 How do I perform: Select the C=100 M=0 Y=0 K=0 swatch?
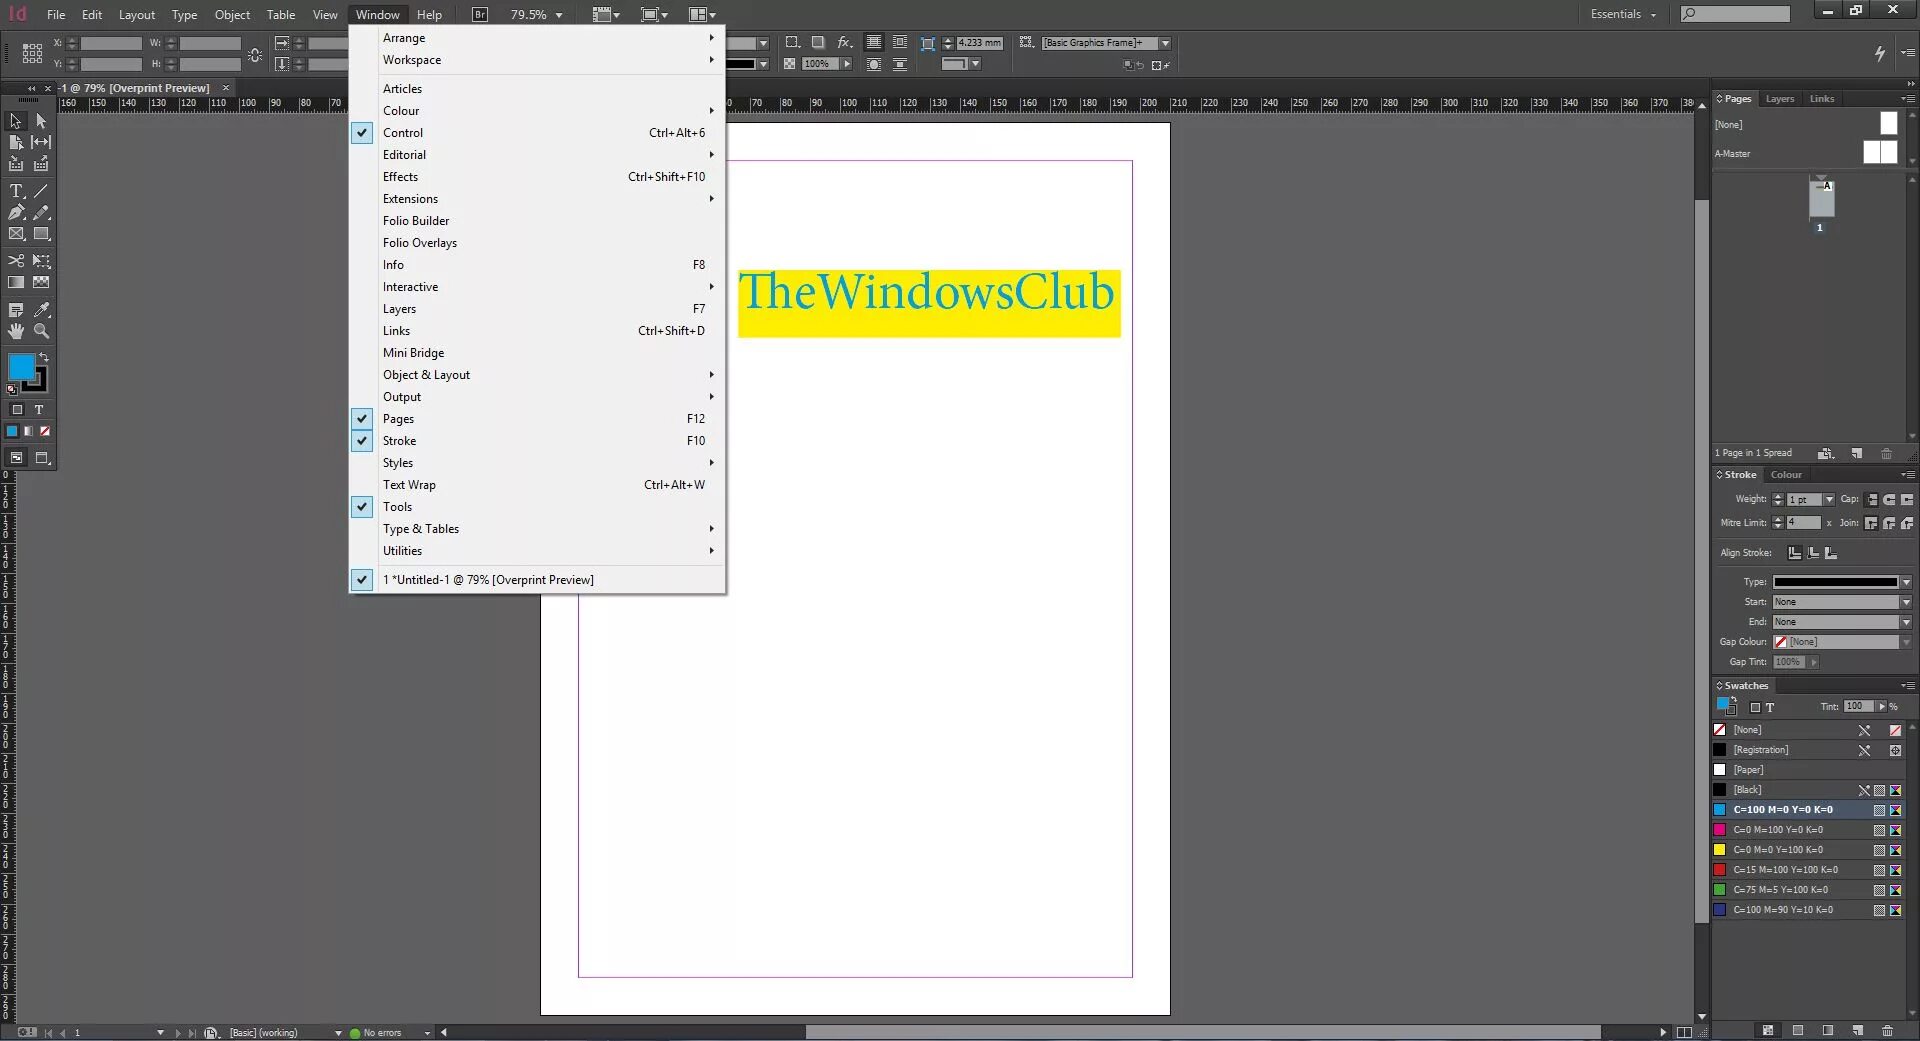[x=1807, y=810]
